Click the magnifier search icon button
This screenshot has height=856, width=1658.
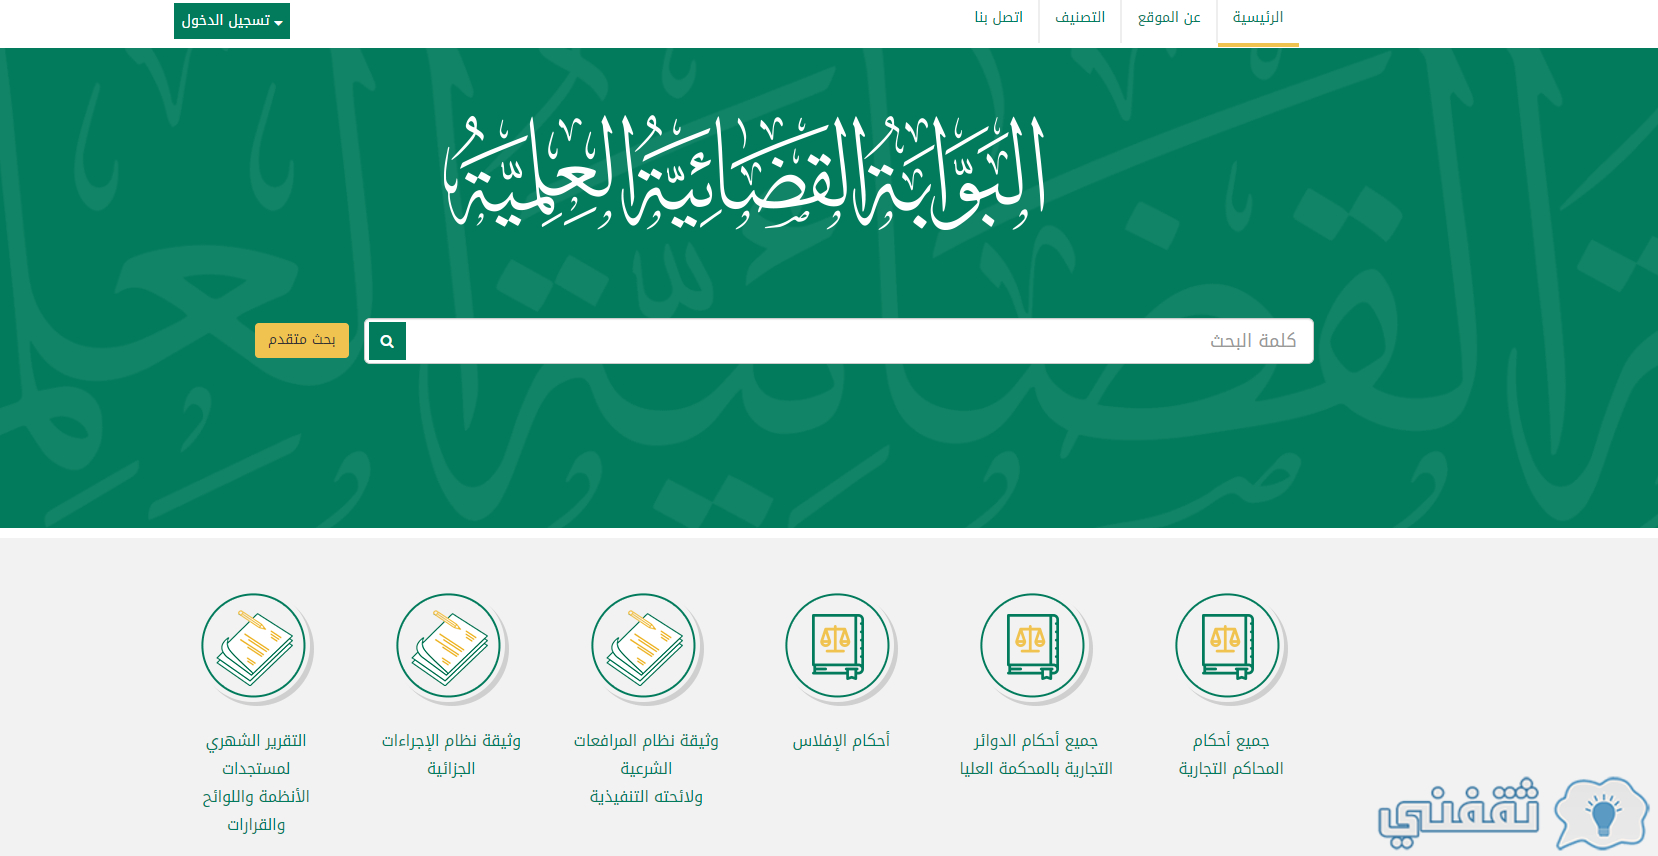(387, 341)
